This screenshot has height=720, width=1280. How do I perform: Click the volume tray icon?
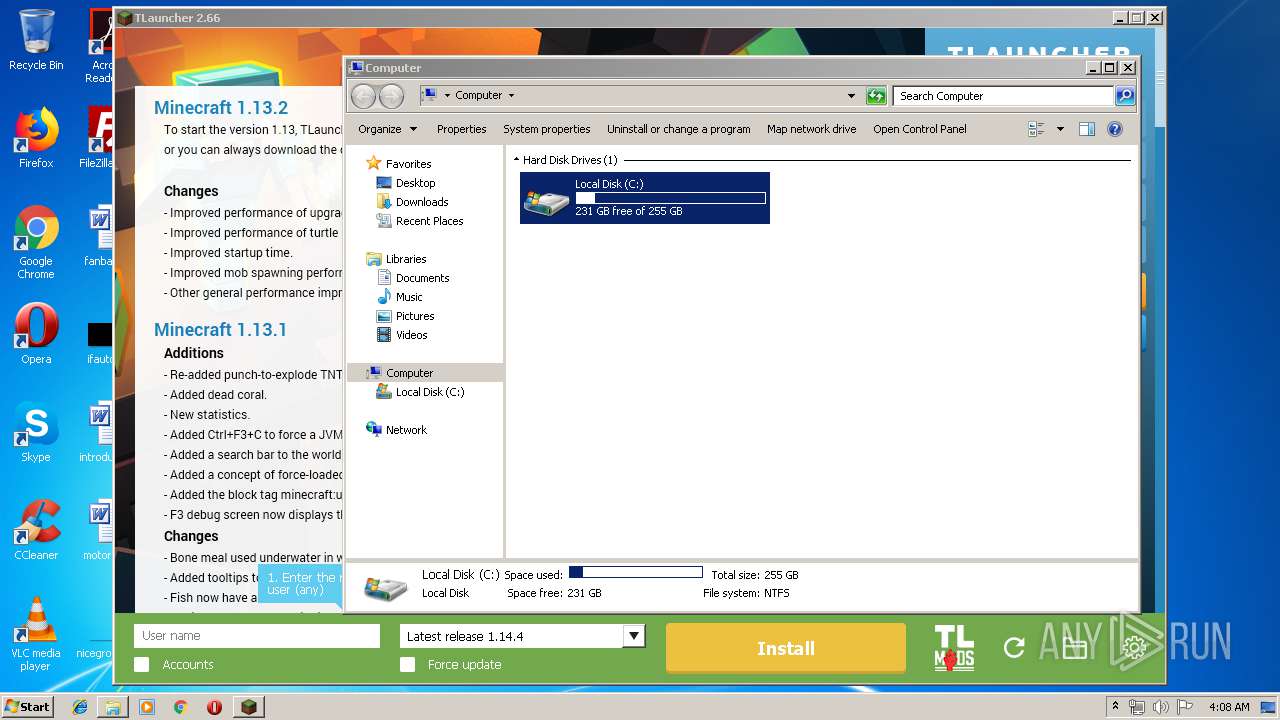click(1160, 706)
